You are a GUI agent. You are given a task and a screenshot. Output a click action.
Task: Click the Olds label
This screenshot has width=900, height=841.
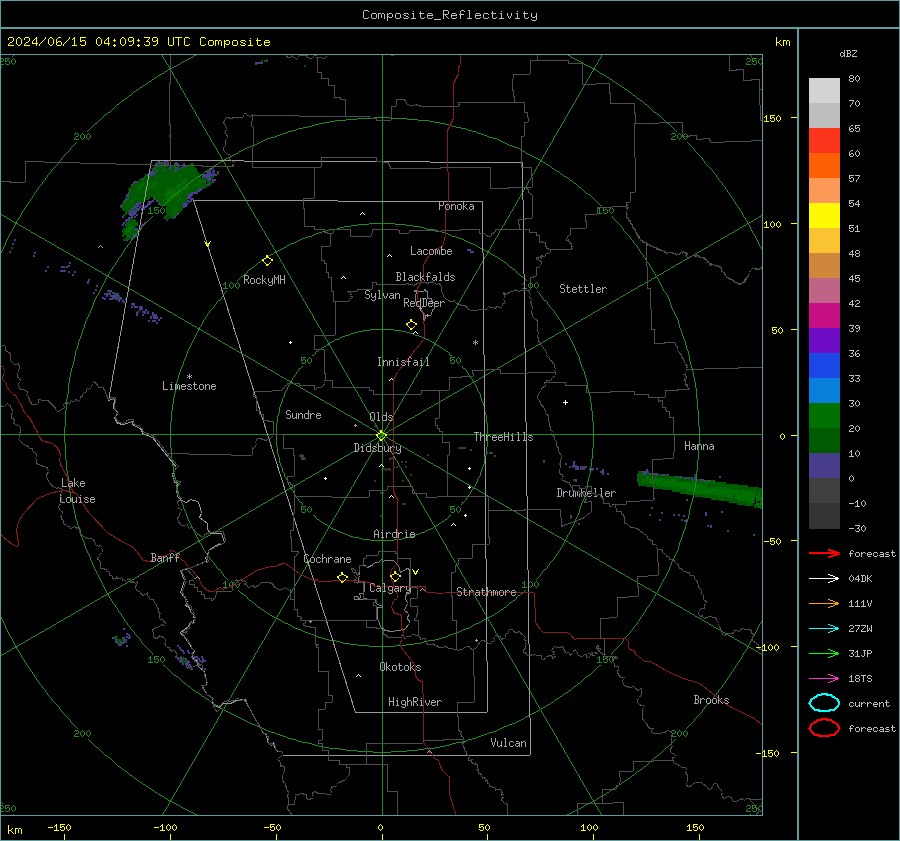[x=381, y=417]
